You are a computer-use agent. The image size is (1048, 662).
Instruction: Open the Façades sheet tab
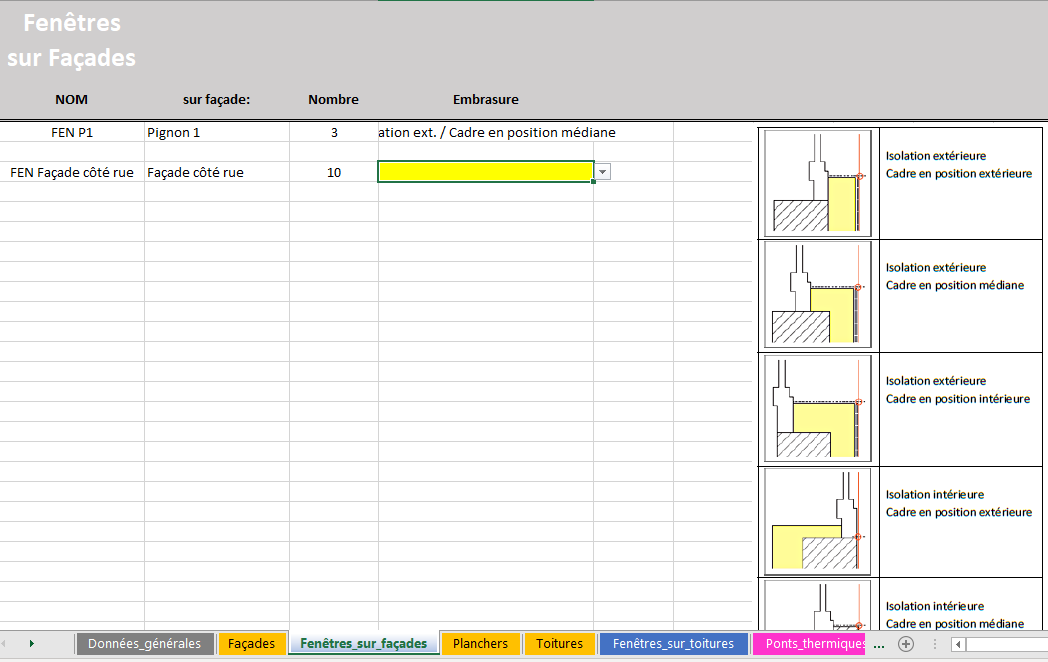[x=251, y=644]
